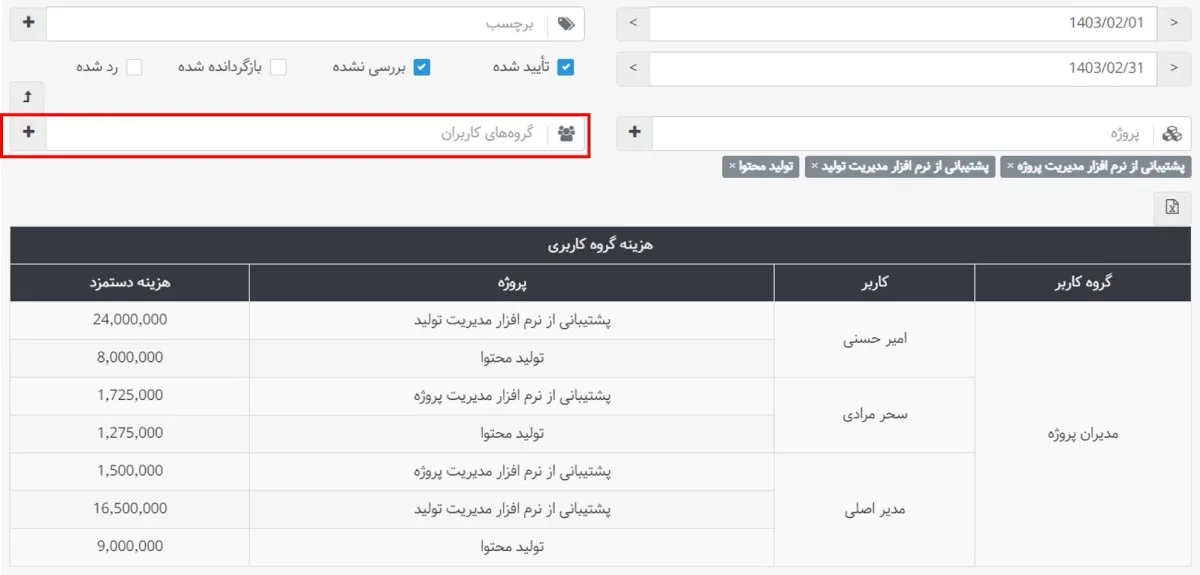Click the کاربر column header

tap(874, 283)
